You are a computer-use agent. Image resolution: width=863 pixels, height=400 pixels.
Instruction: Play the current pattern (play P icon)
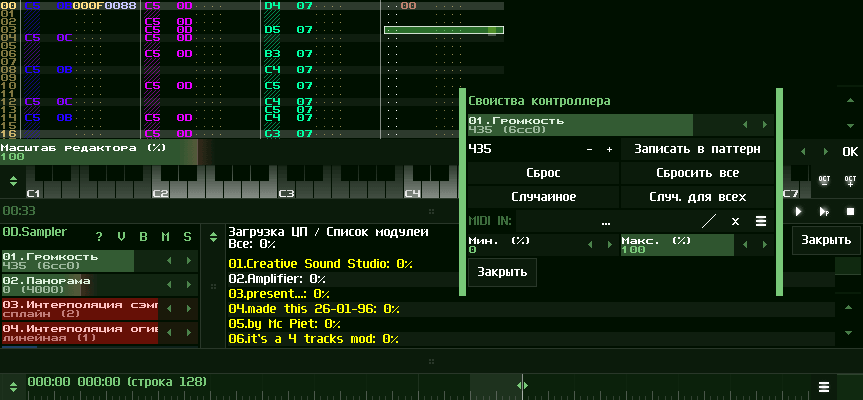coord(824,211)
